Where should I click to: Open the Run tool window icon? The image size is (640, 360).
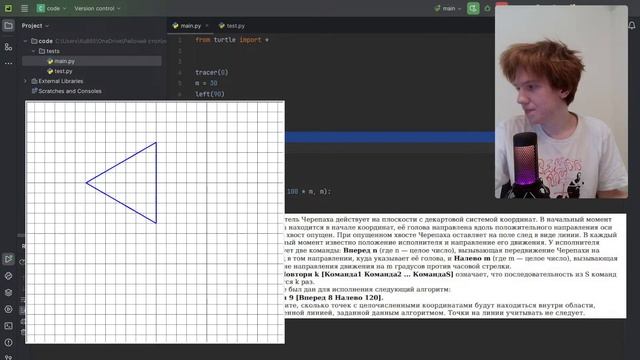(8, 259)
